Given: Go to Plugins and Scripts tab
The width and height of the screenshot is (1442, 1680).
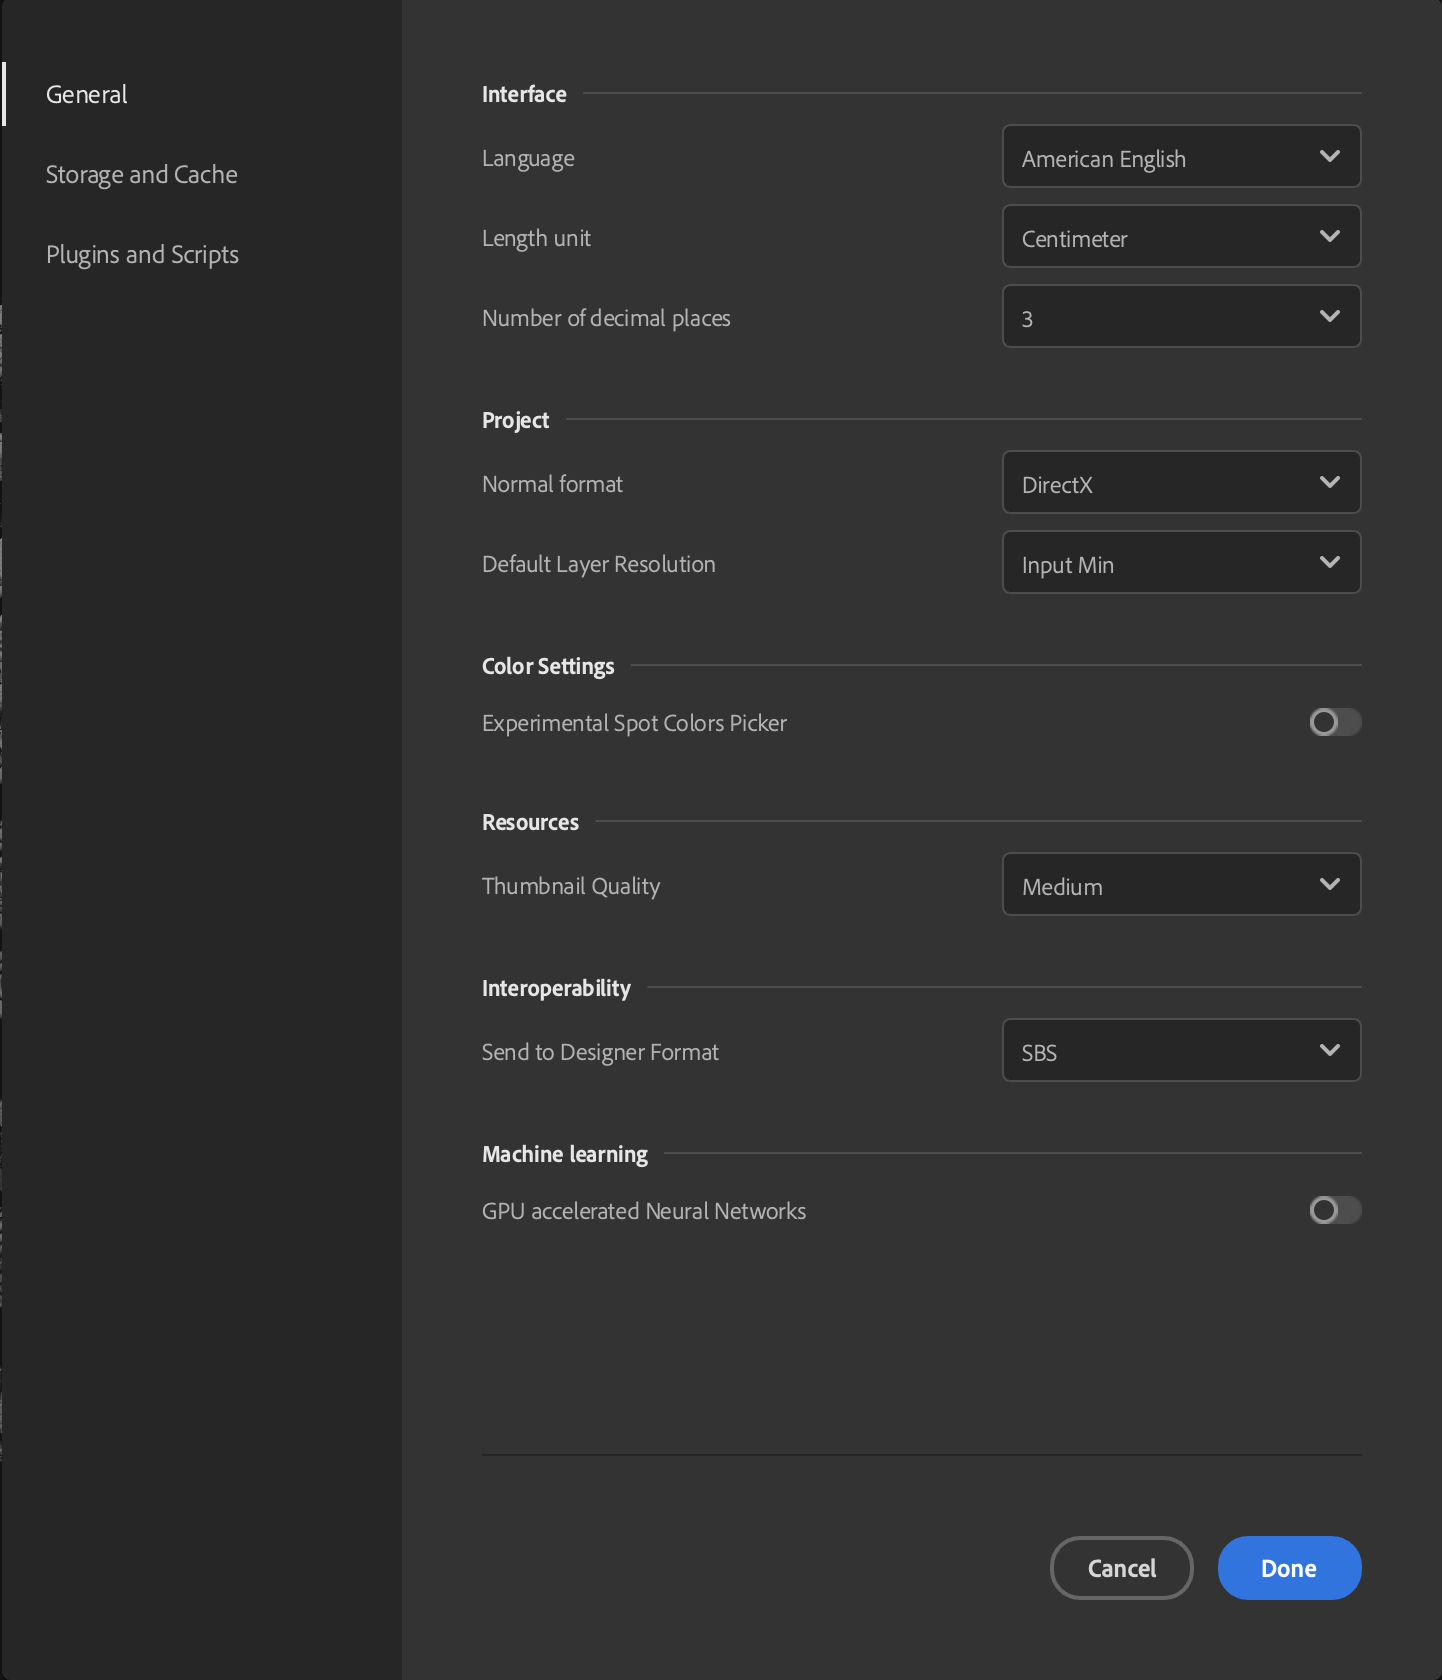Looking at the screenshot, I should pyautogui.click(x=142, y=255).
